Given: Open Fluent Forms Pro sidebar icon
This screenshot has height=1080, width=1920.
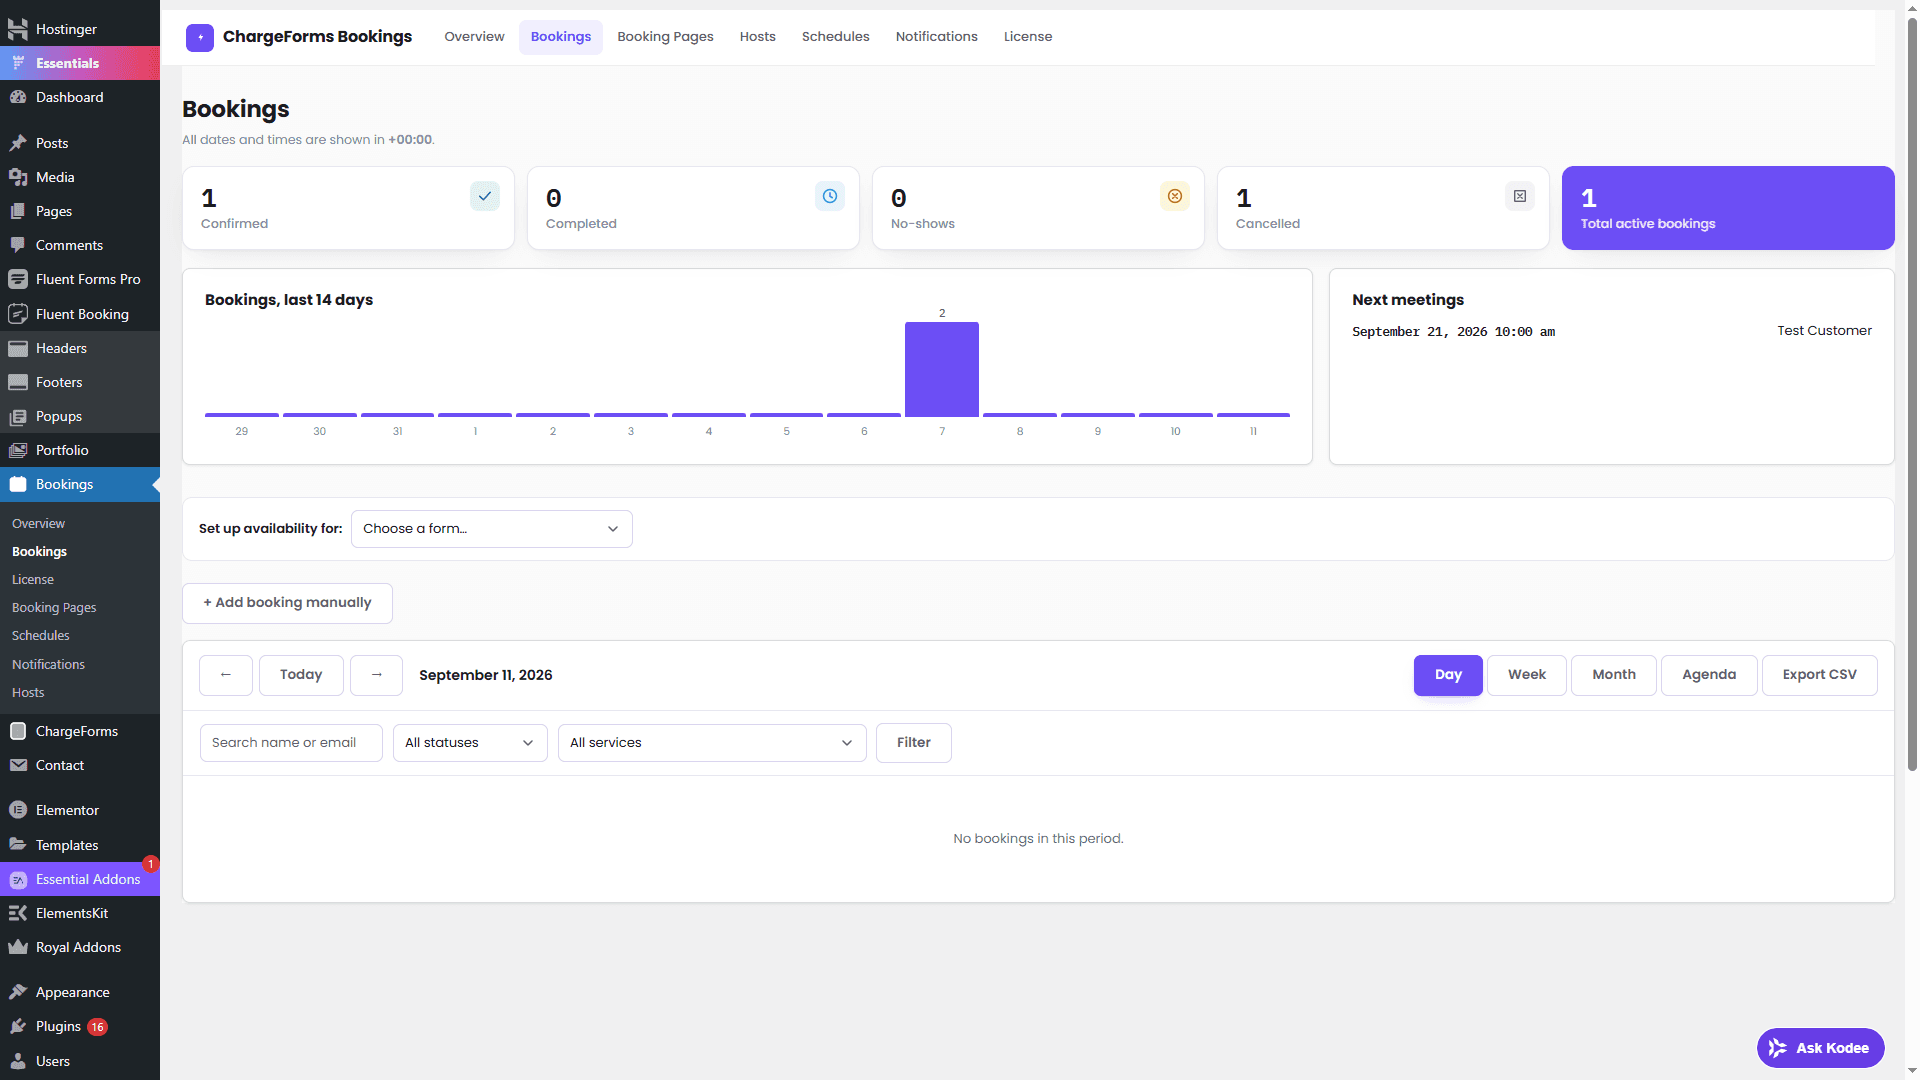Looking at the screenshot, I should point(18,279).
